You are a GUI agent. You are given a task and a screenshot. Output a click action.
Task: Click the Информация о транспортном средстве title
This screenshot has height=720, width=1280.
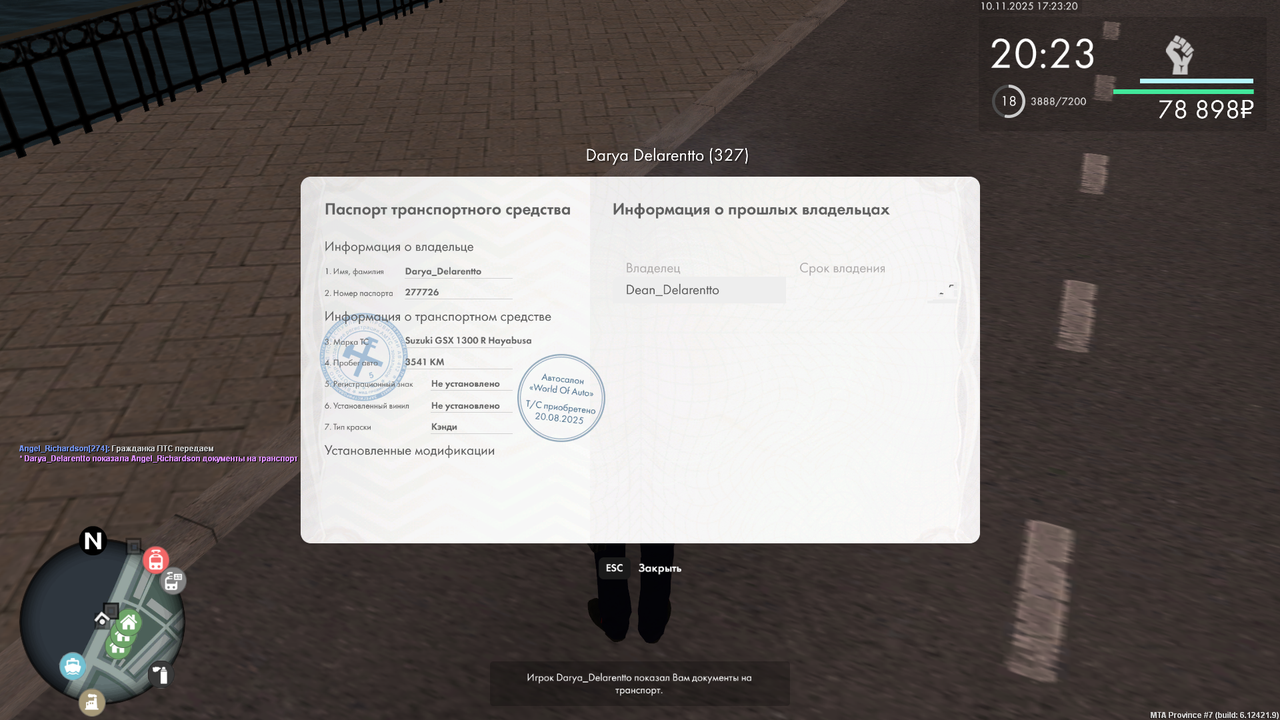(438, 317)
